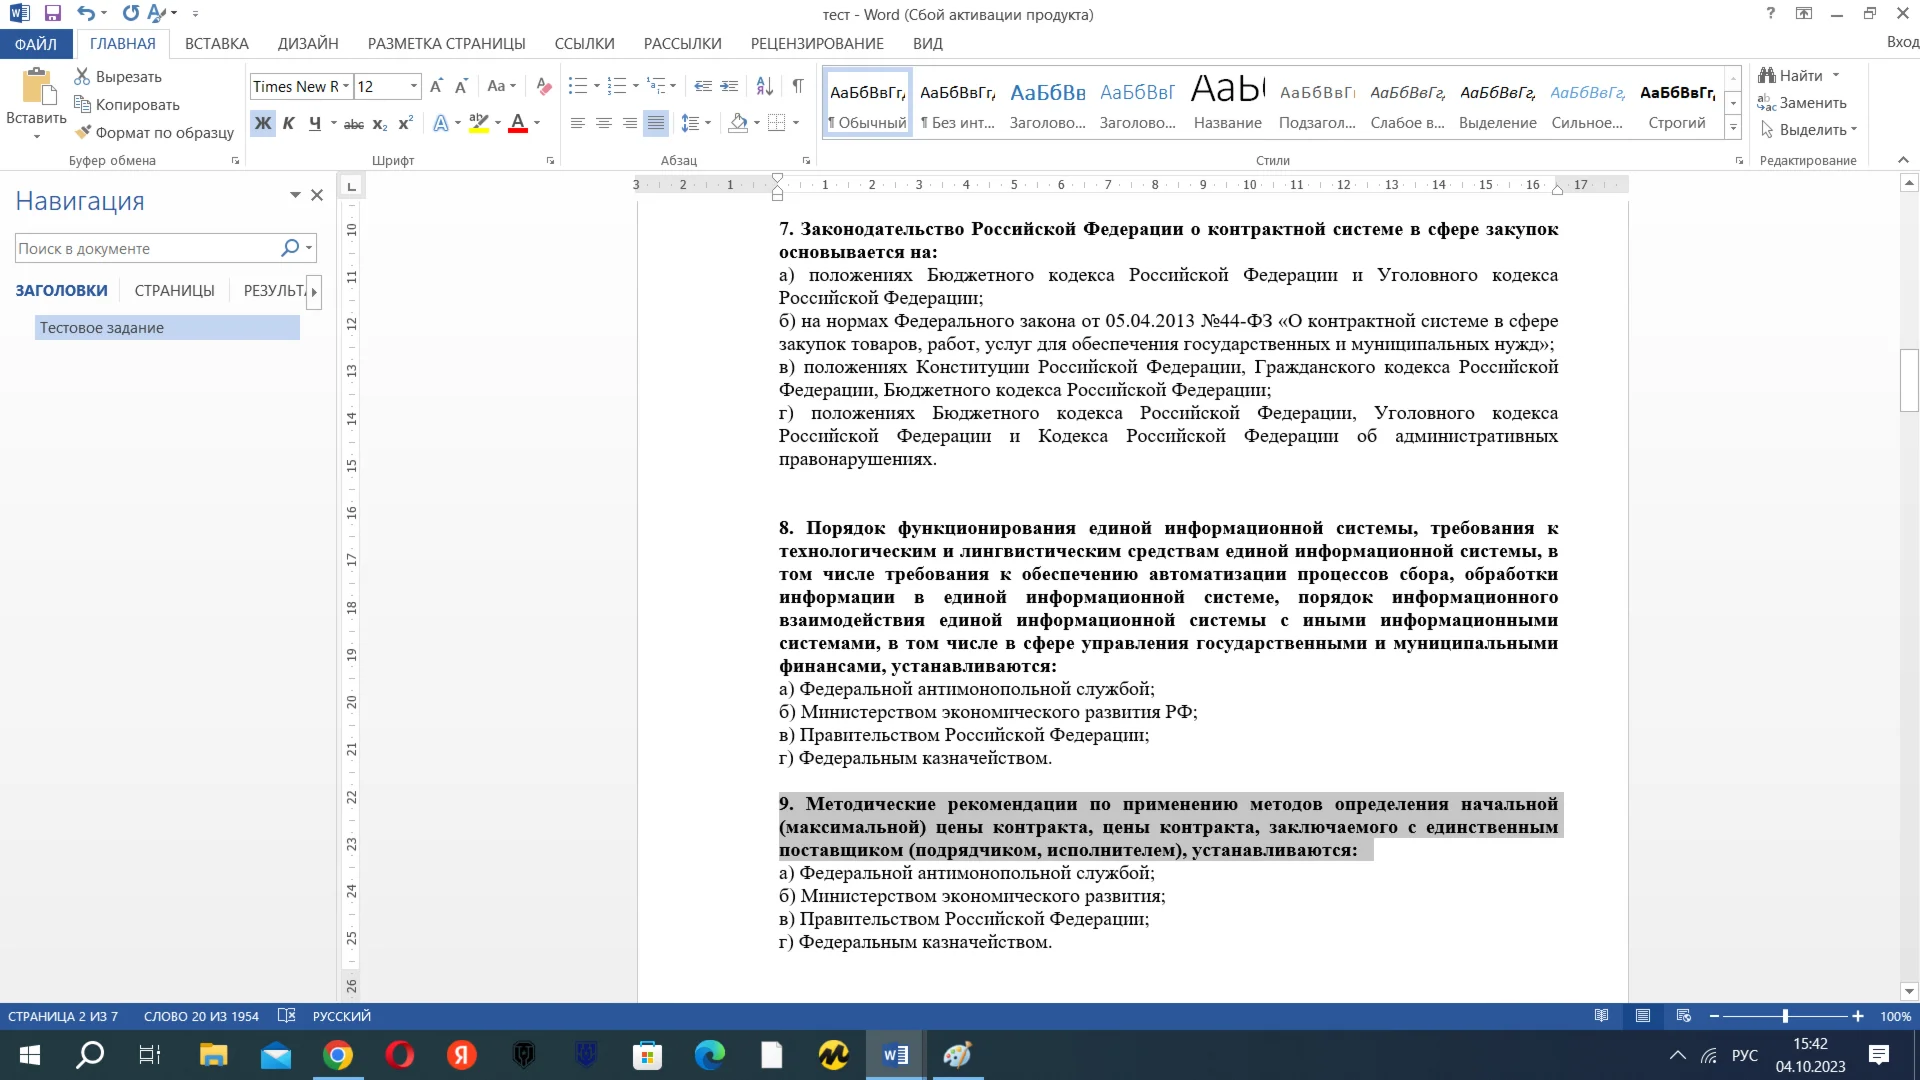This screenshot has width=1920, height=1080.
Task: Select 'Тестовое задание' heading in Navigation
Action: click(x=167, y=328)
